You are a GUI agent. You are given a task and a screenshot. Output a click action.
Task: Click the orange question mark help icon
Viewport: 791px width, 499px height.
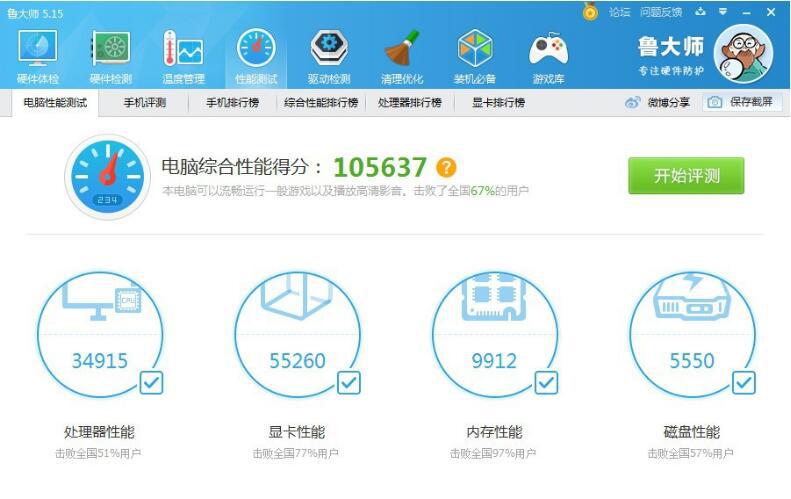(x=446, y=167)
